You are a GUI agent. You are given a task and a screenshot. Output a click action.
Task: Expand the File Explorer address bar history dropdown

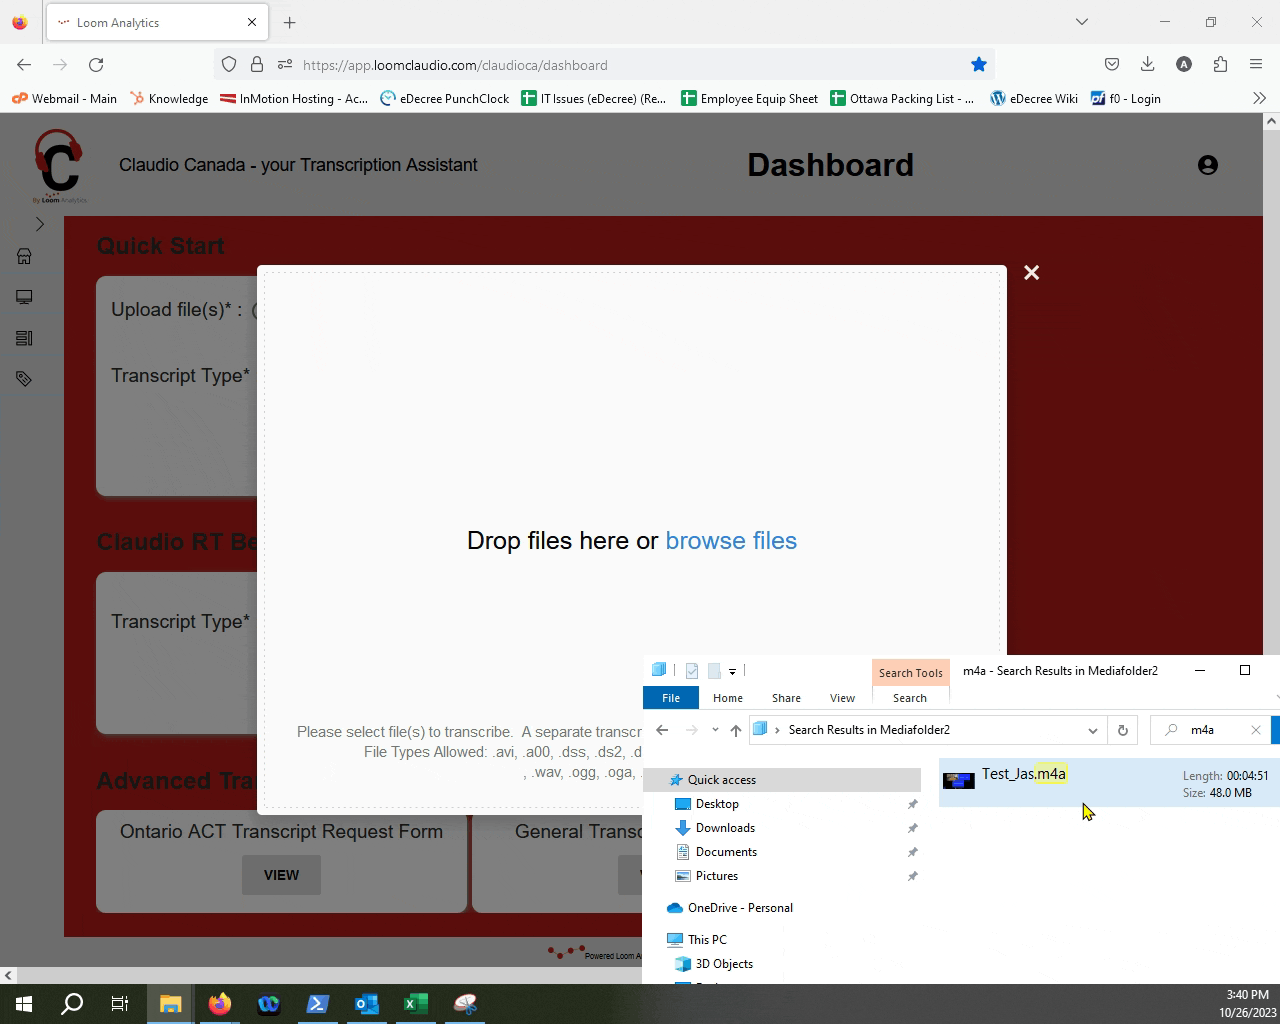point(1092,730)
